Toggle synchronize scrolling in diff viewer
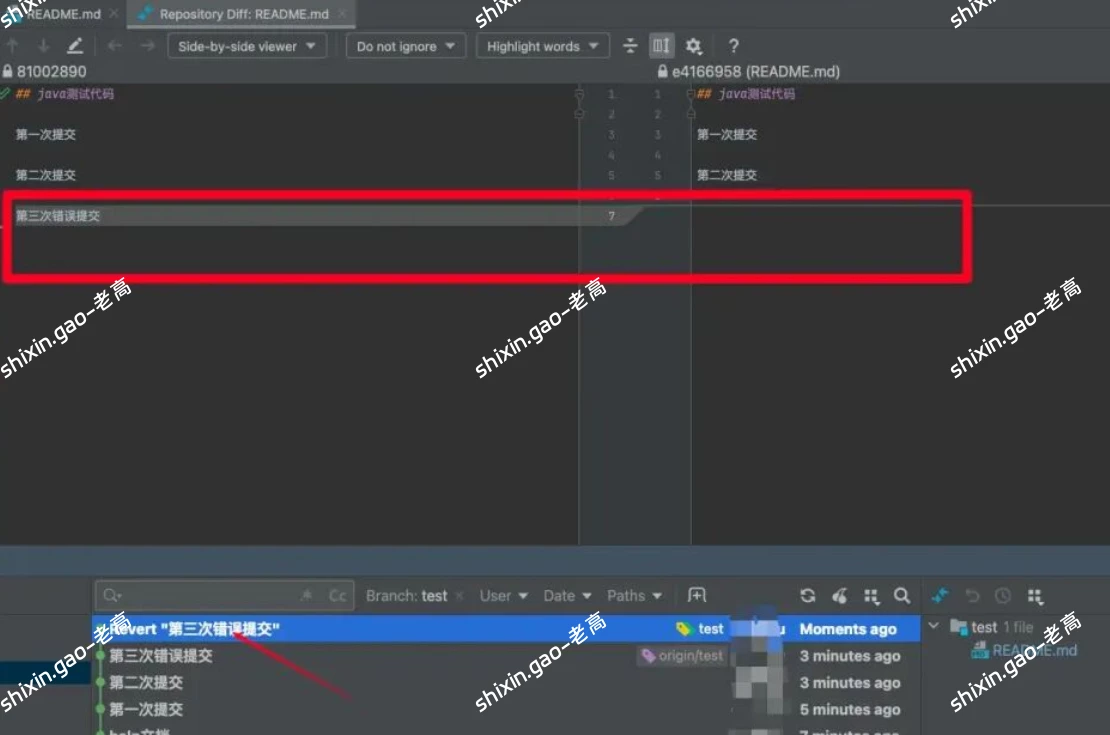 [x=661, y=46]
